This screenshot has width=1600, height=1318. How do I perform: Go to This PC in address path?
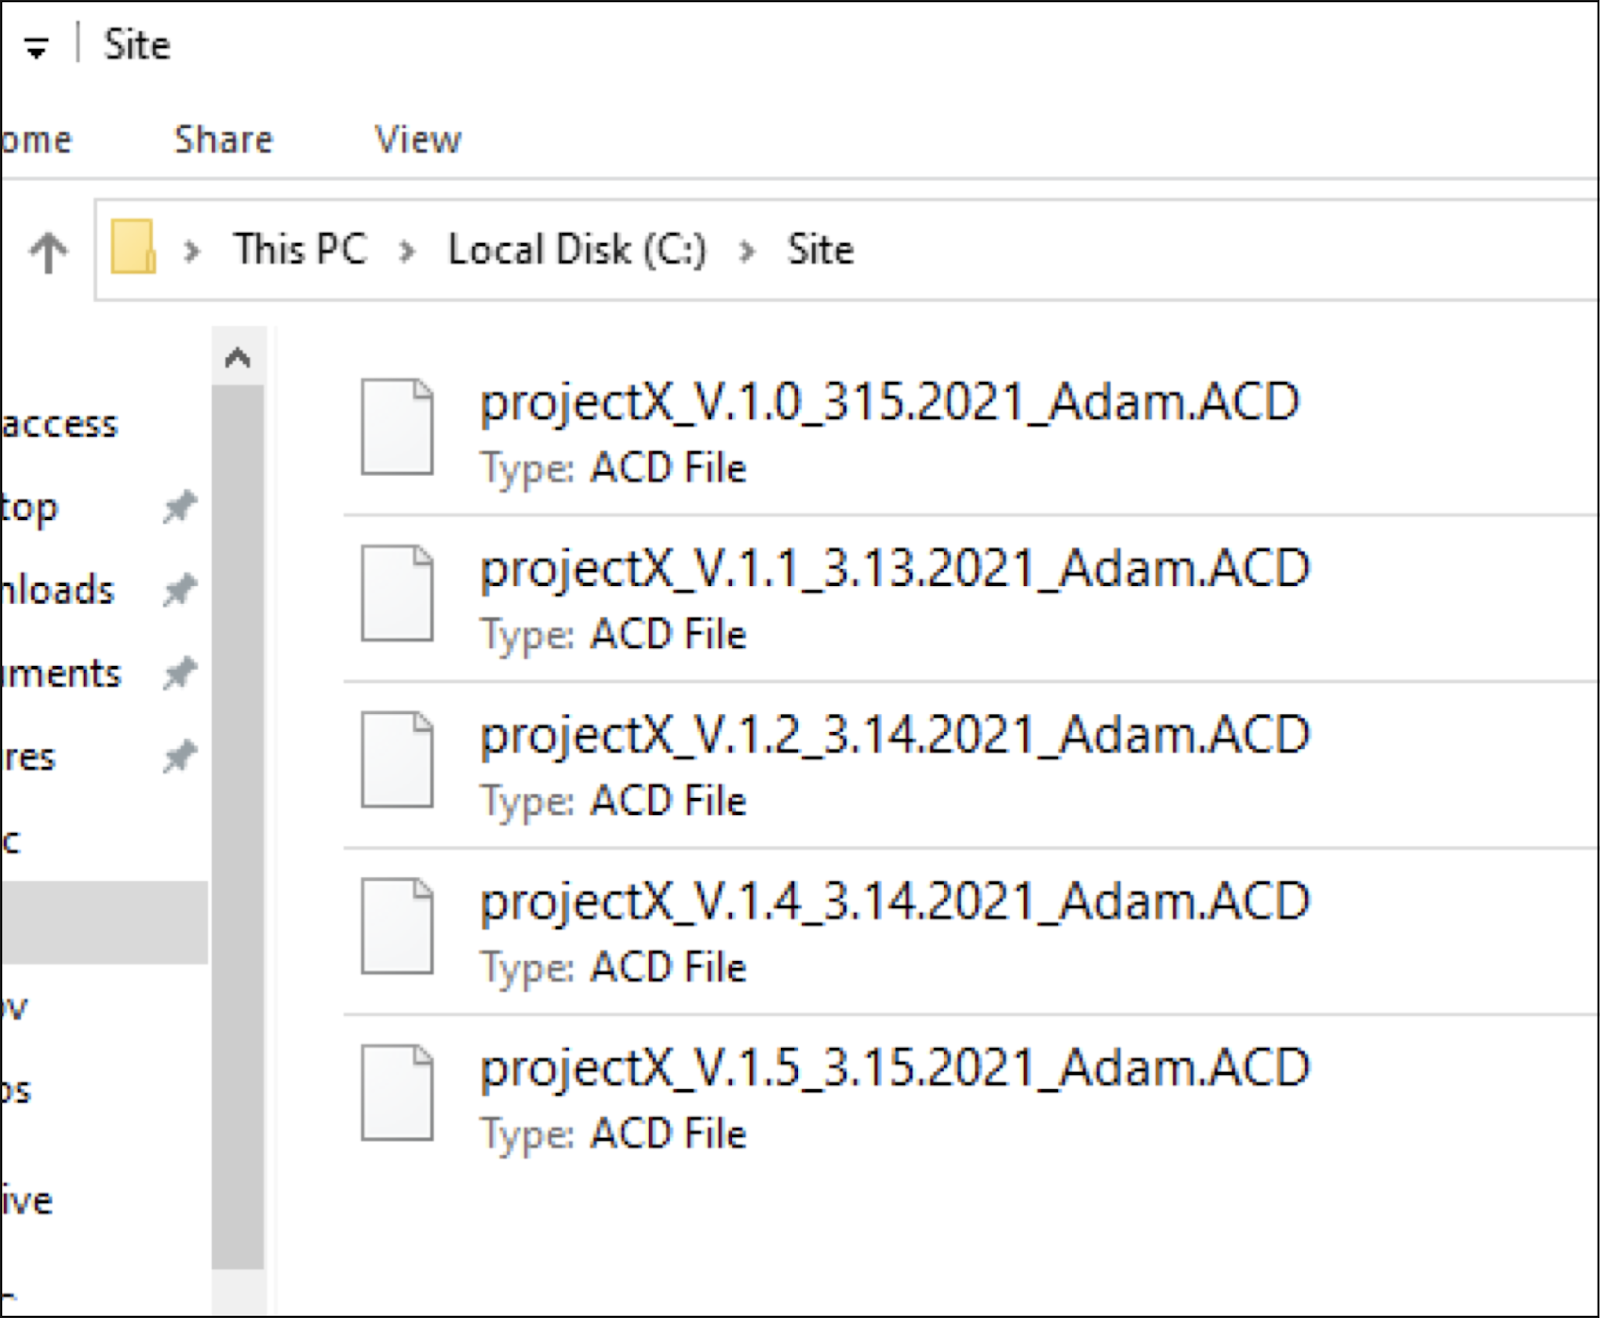(x=300, y=249)
